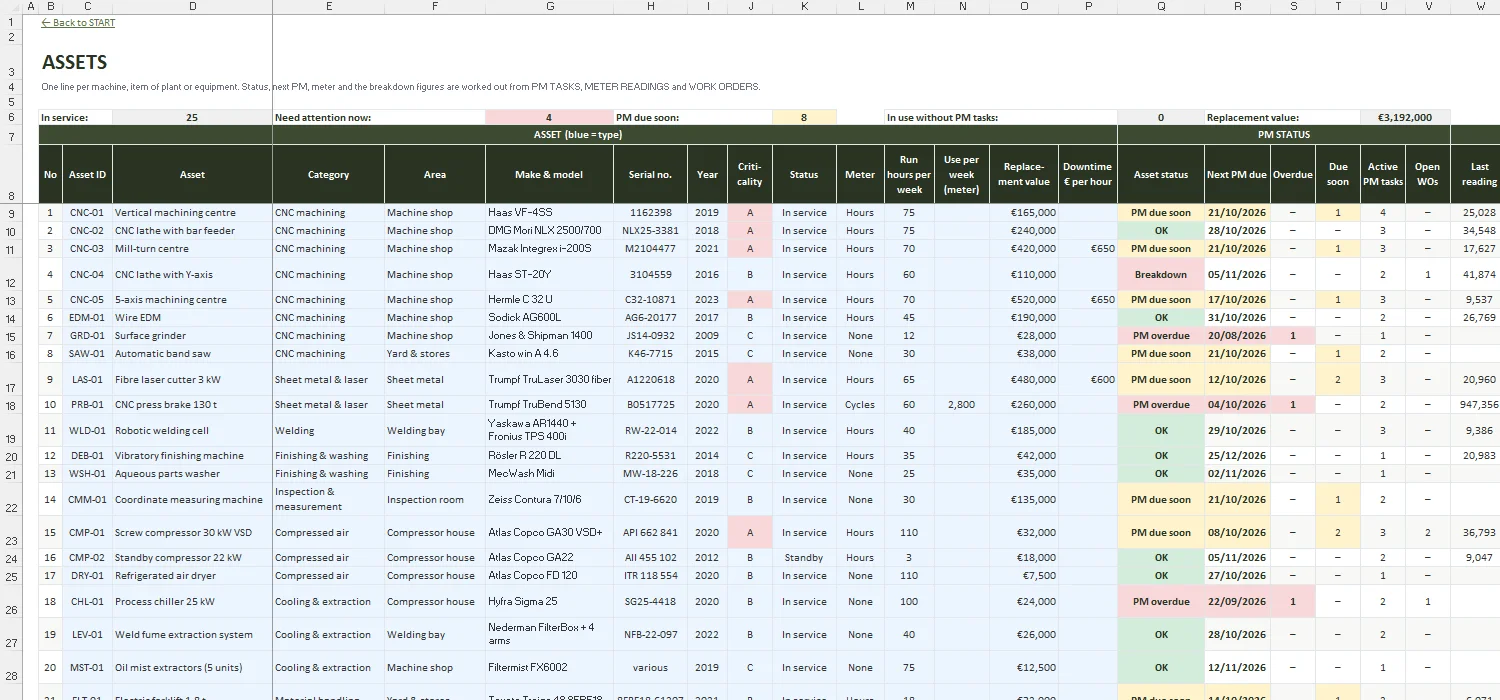Select the ASSETS title cell
The height and width of the screenshot is (700, 1500).
75,62
